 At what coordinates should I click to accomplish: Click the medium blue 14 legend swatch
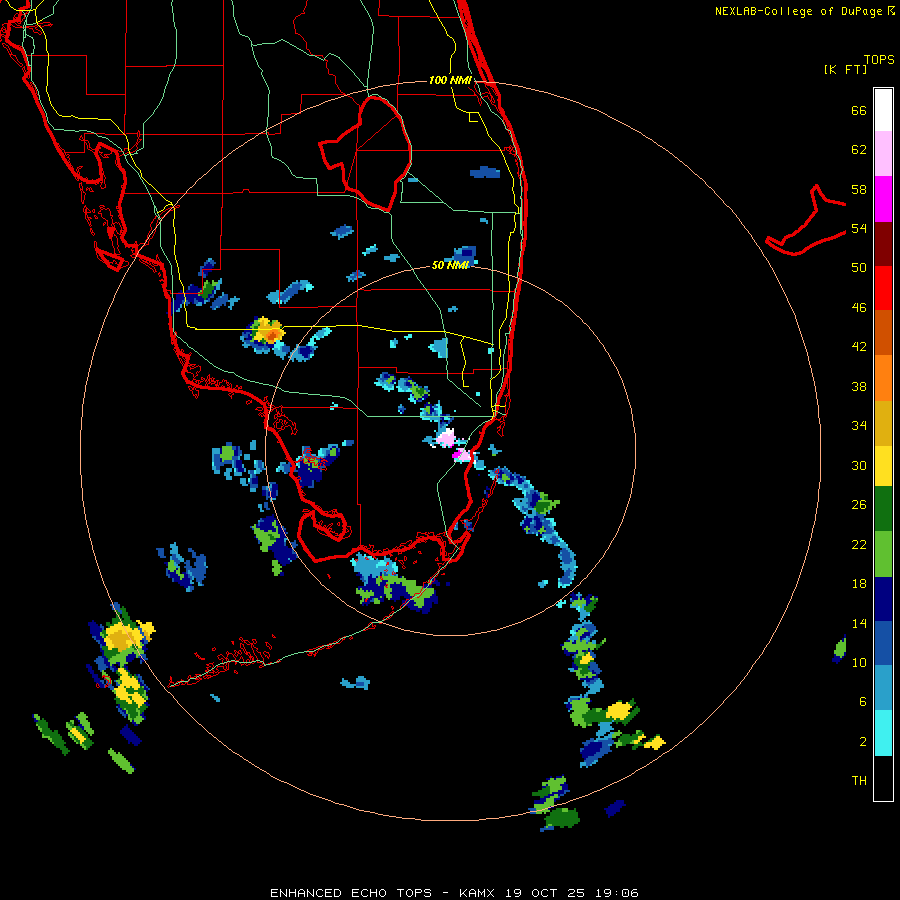pyautogui.click(x=883, y=643)
